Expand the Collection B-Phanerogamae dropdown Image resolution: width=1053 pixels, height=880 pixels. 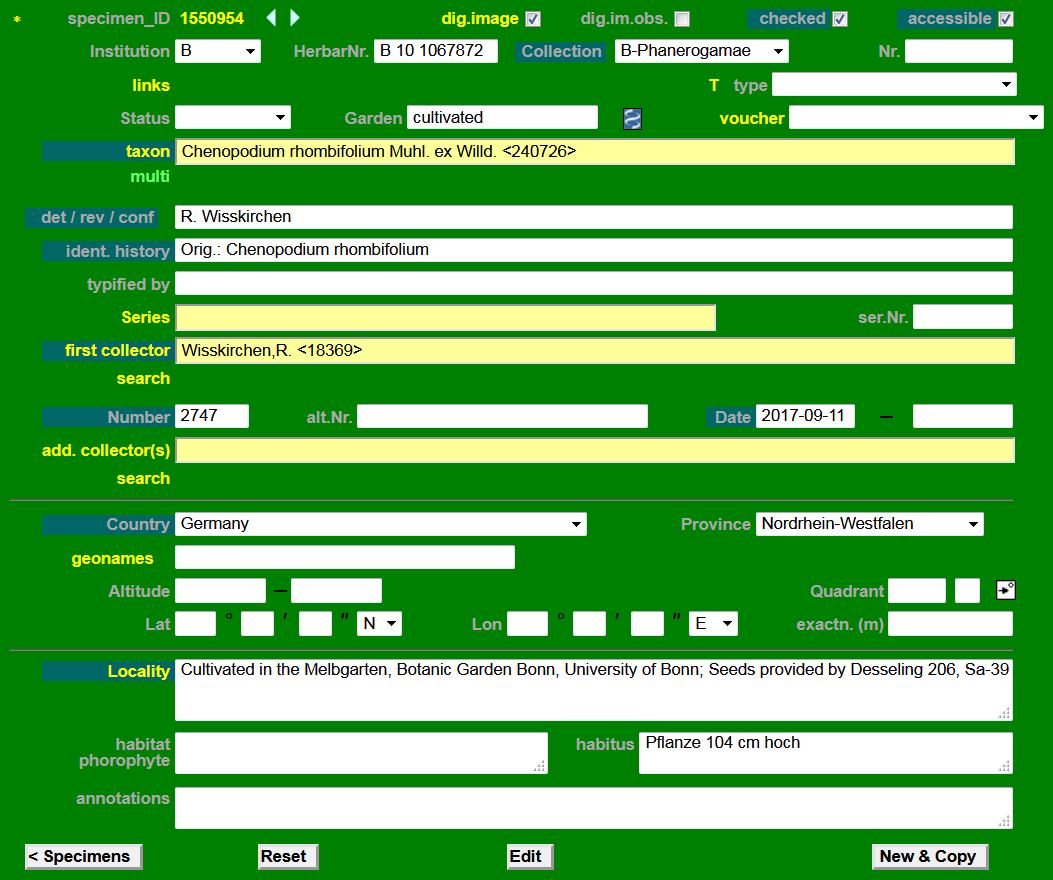point(701,51)
